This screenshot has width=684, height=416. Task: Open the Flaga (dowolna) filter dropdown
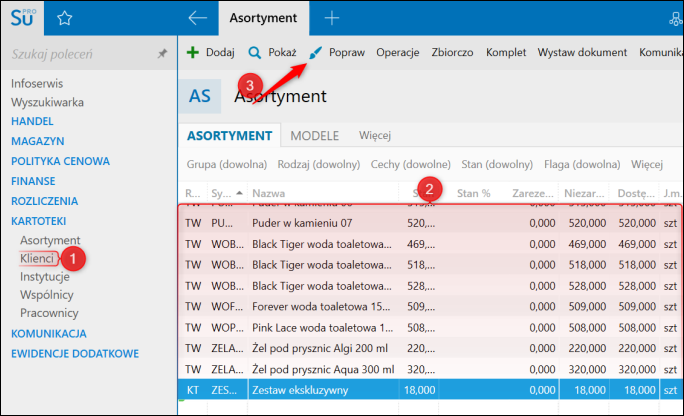(583, 164)
